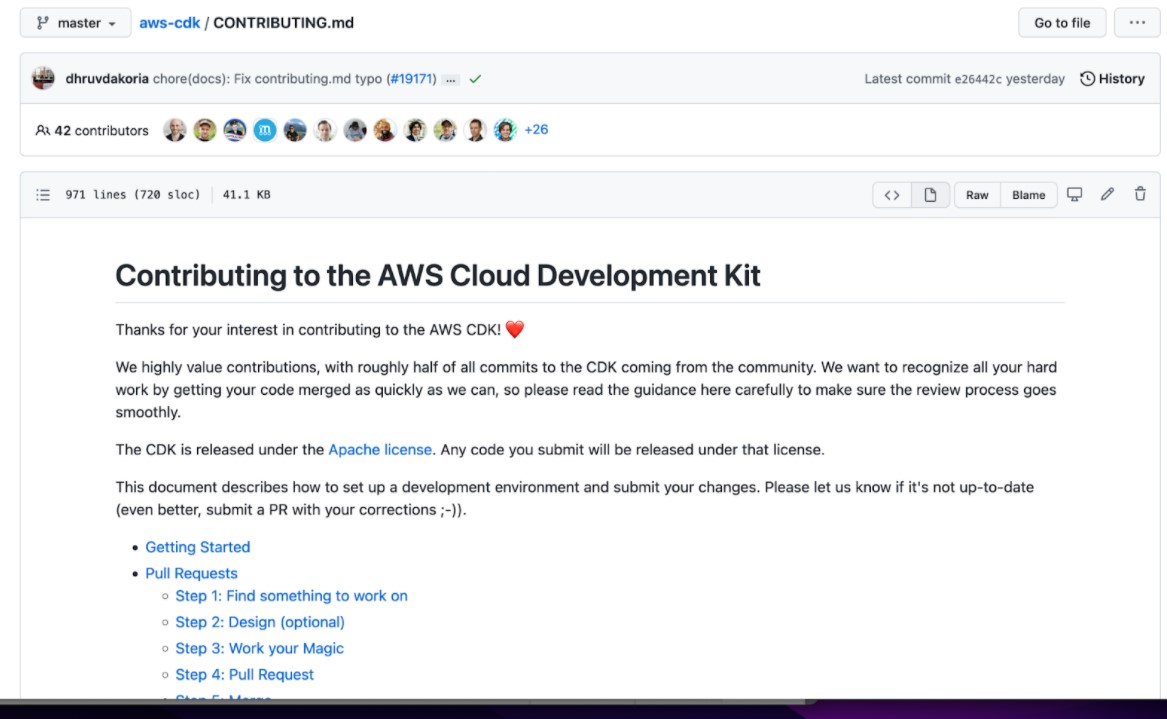
Task: Open pull request #19171 link
Action: [412, 79]
